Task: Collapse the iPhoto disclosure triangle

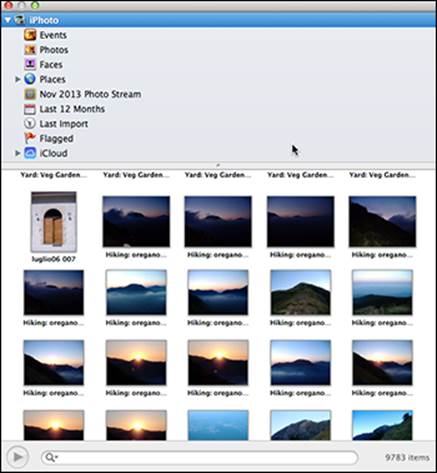Action: pos(8,20)
